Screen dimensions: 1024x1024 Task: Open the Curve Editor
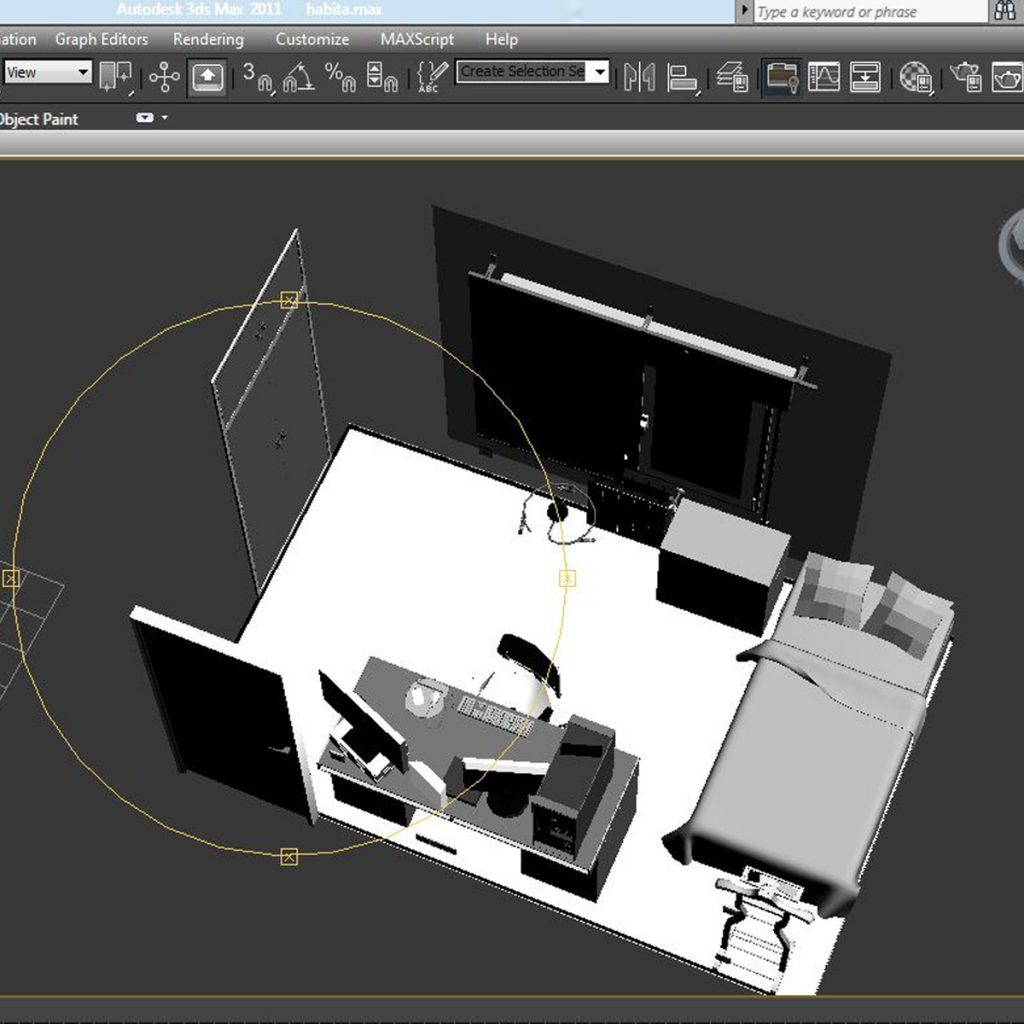point(824,77)
